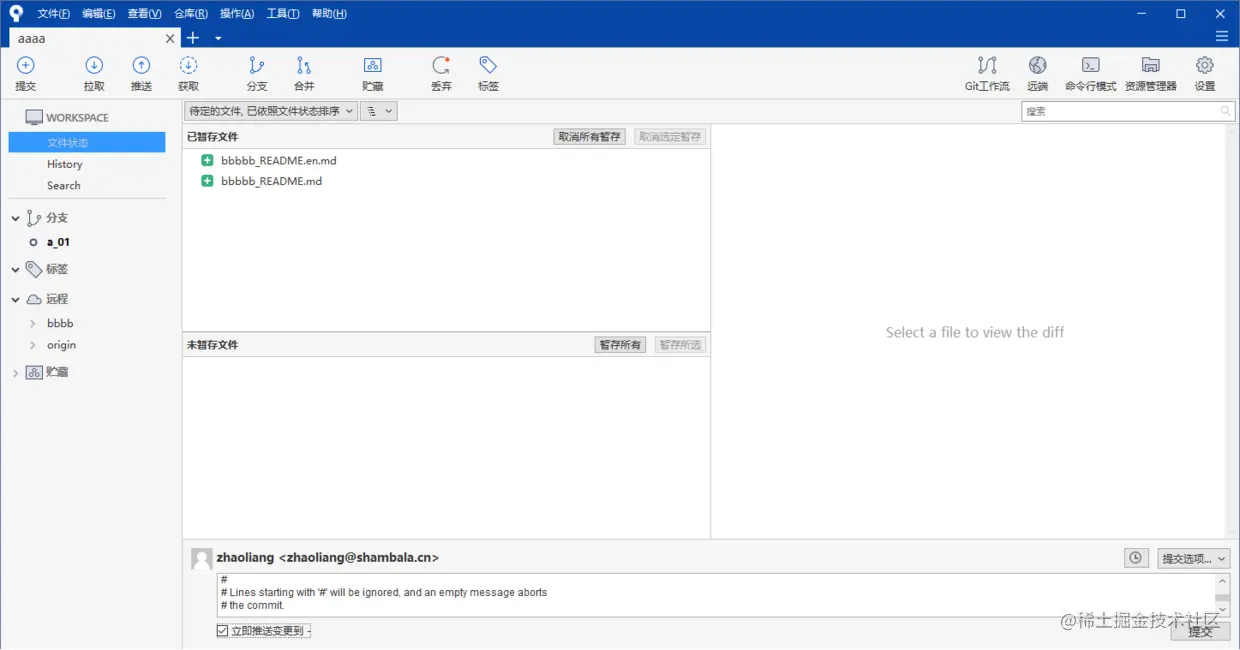This screenshot has width=1240, height=650.
Task: Click the 提交 commit button at bottom right
Action: [x=1200, y=631]
